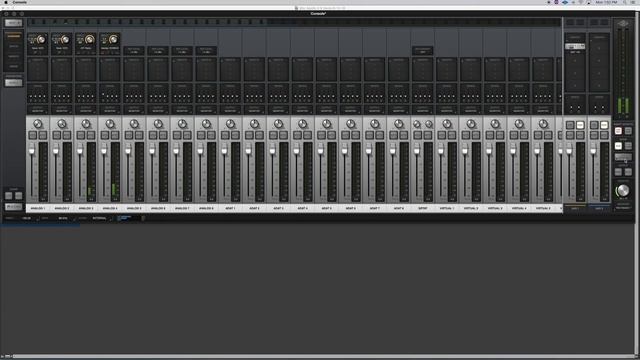The height and width of the screenshot is (360, 640).
Task: Select the VIRTUAL 4 channel name label
Action: pos(519,208)
